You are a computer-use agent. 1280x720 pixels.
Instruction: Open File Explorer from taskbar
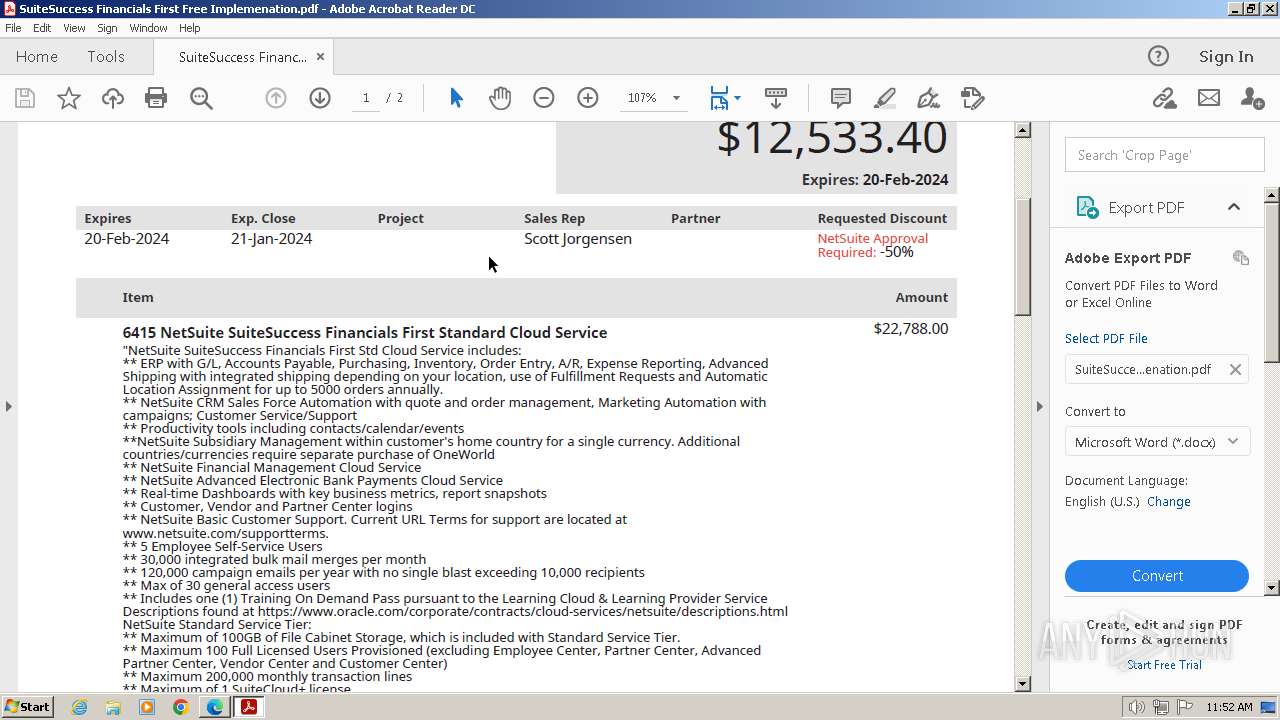coord(113,707)
